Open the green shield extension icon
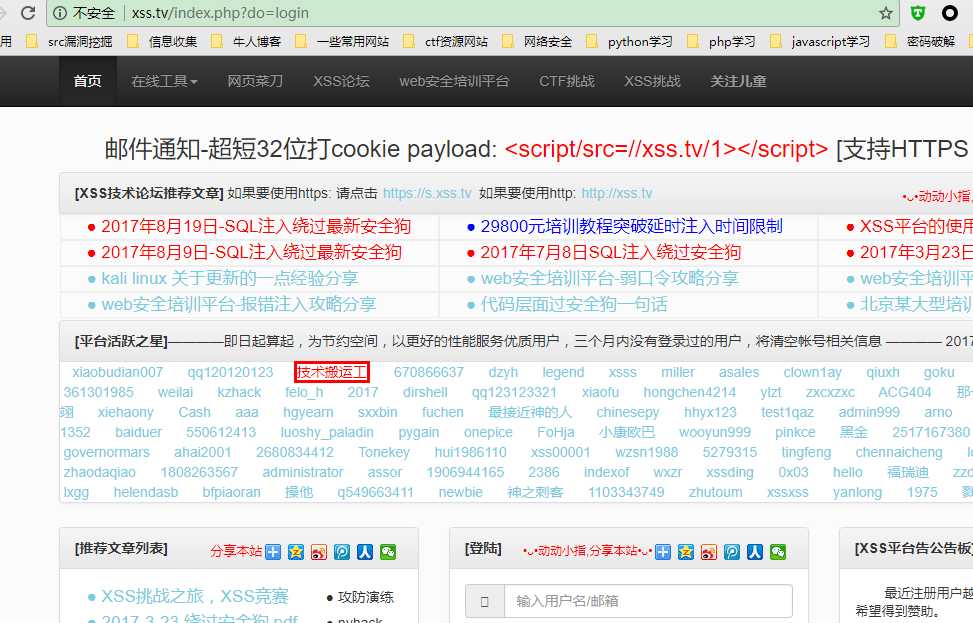This screenshot has height=623, width=973. [918, 13]
